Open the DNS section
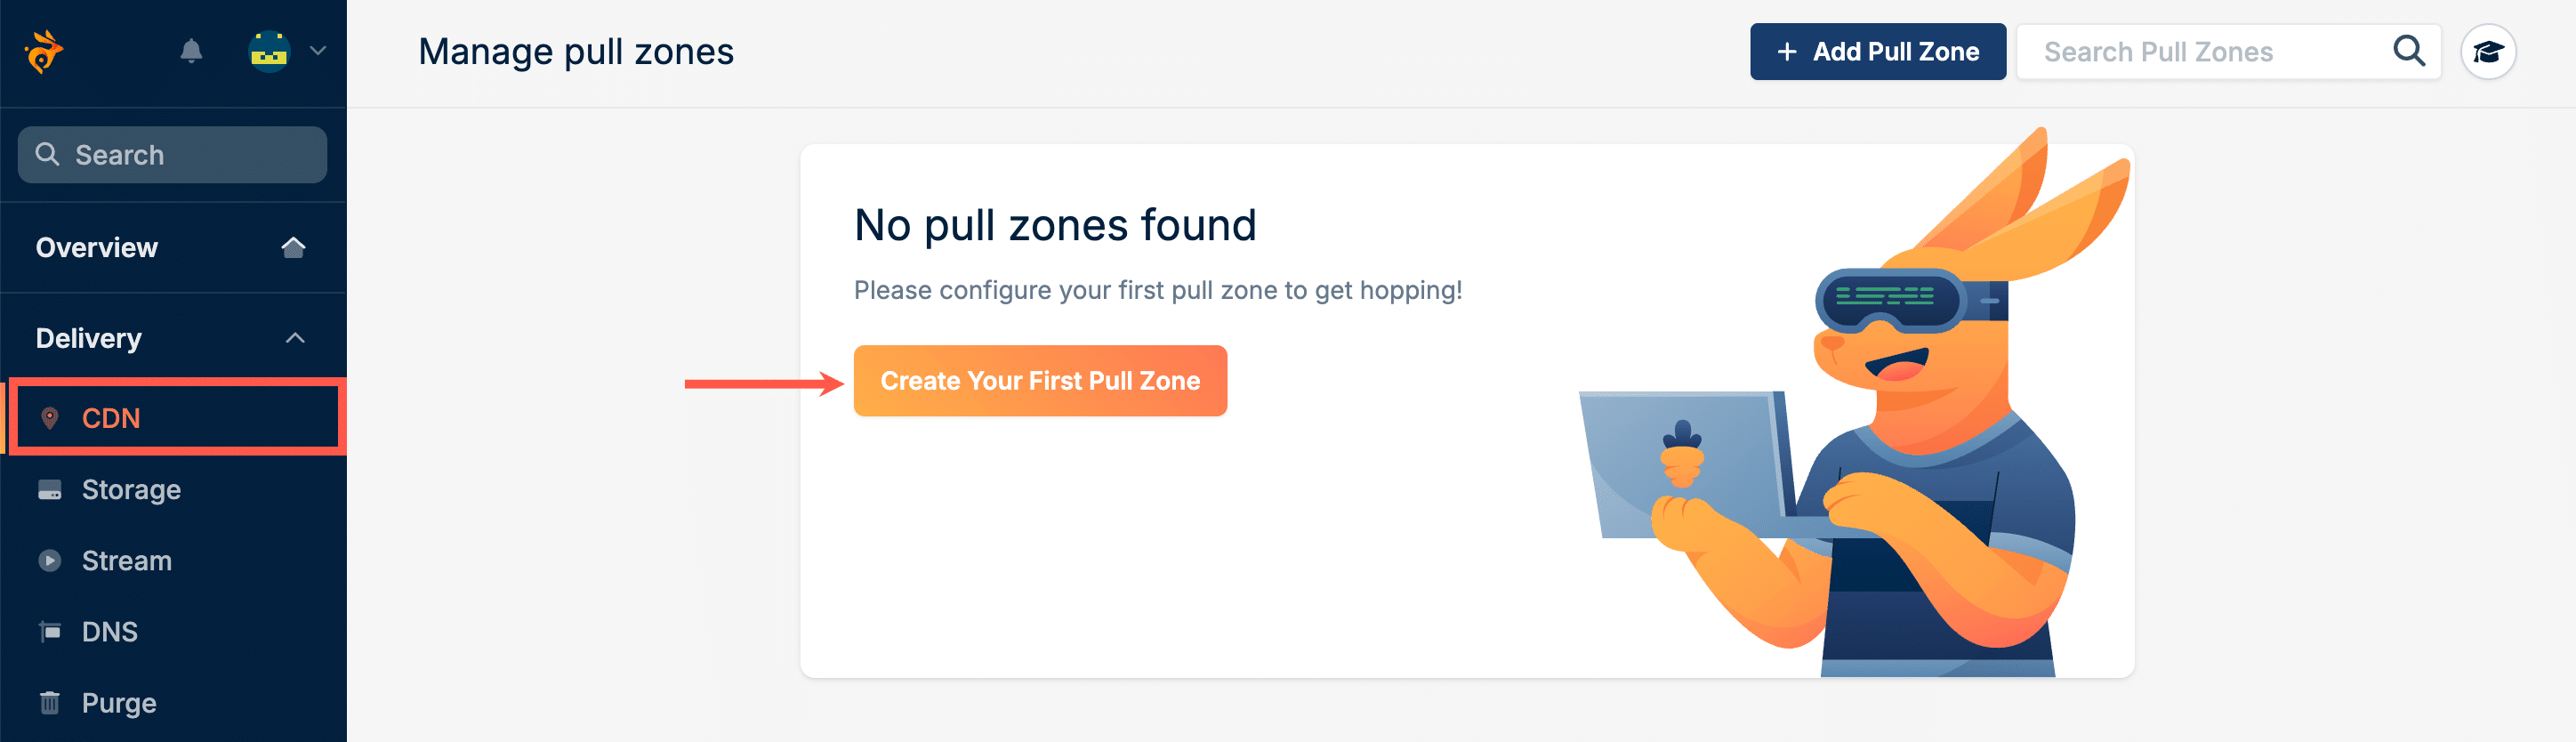 click(110, 632)
